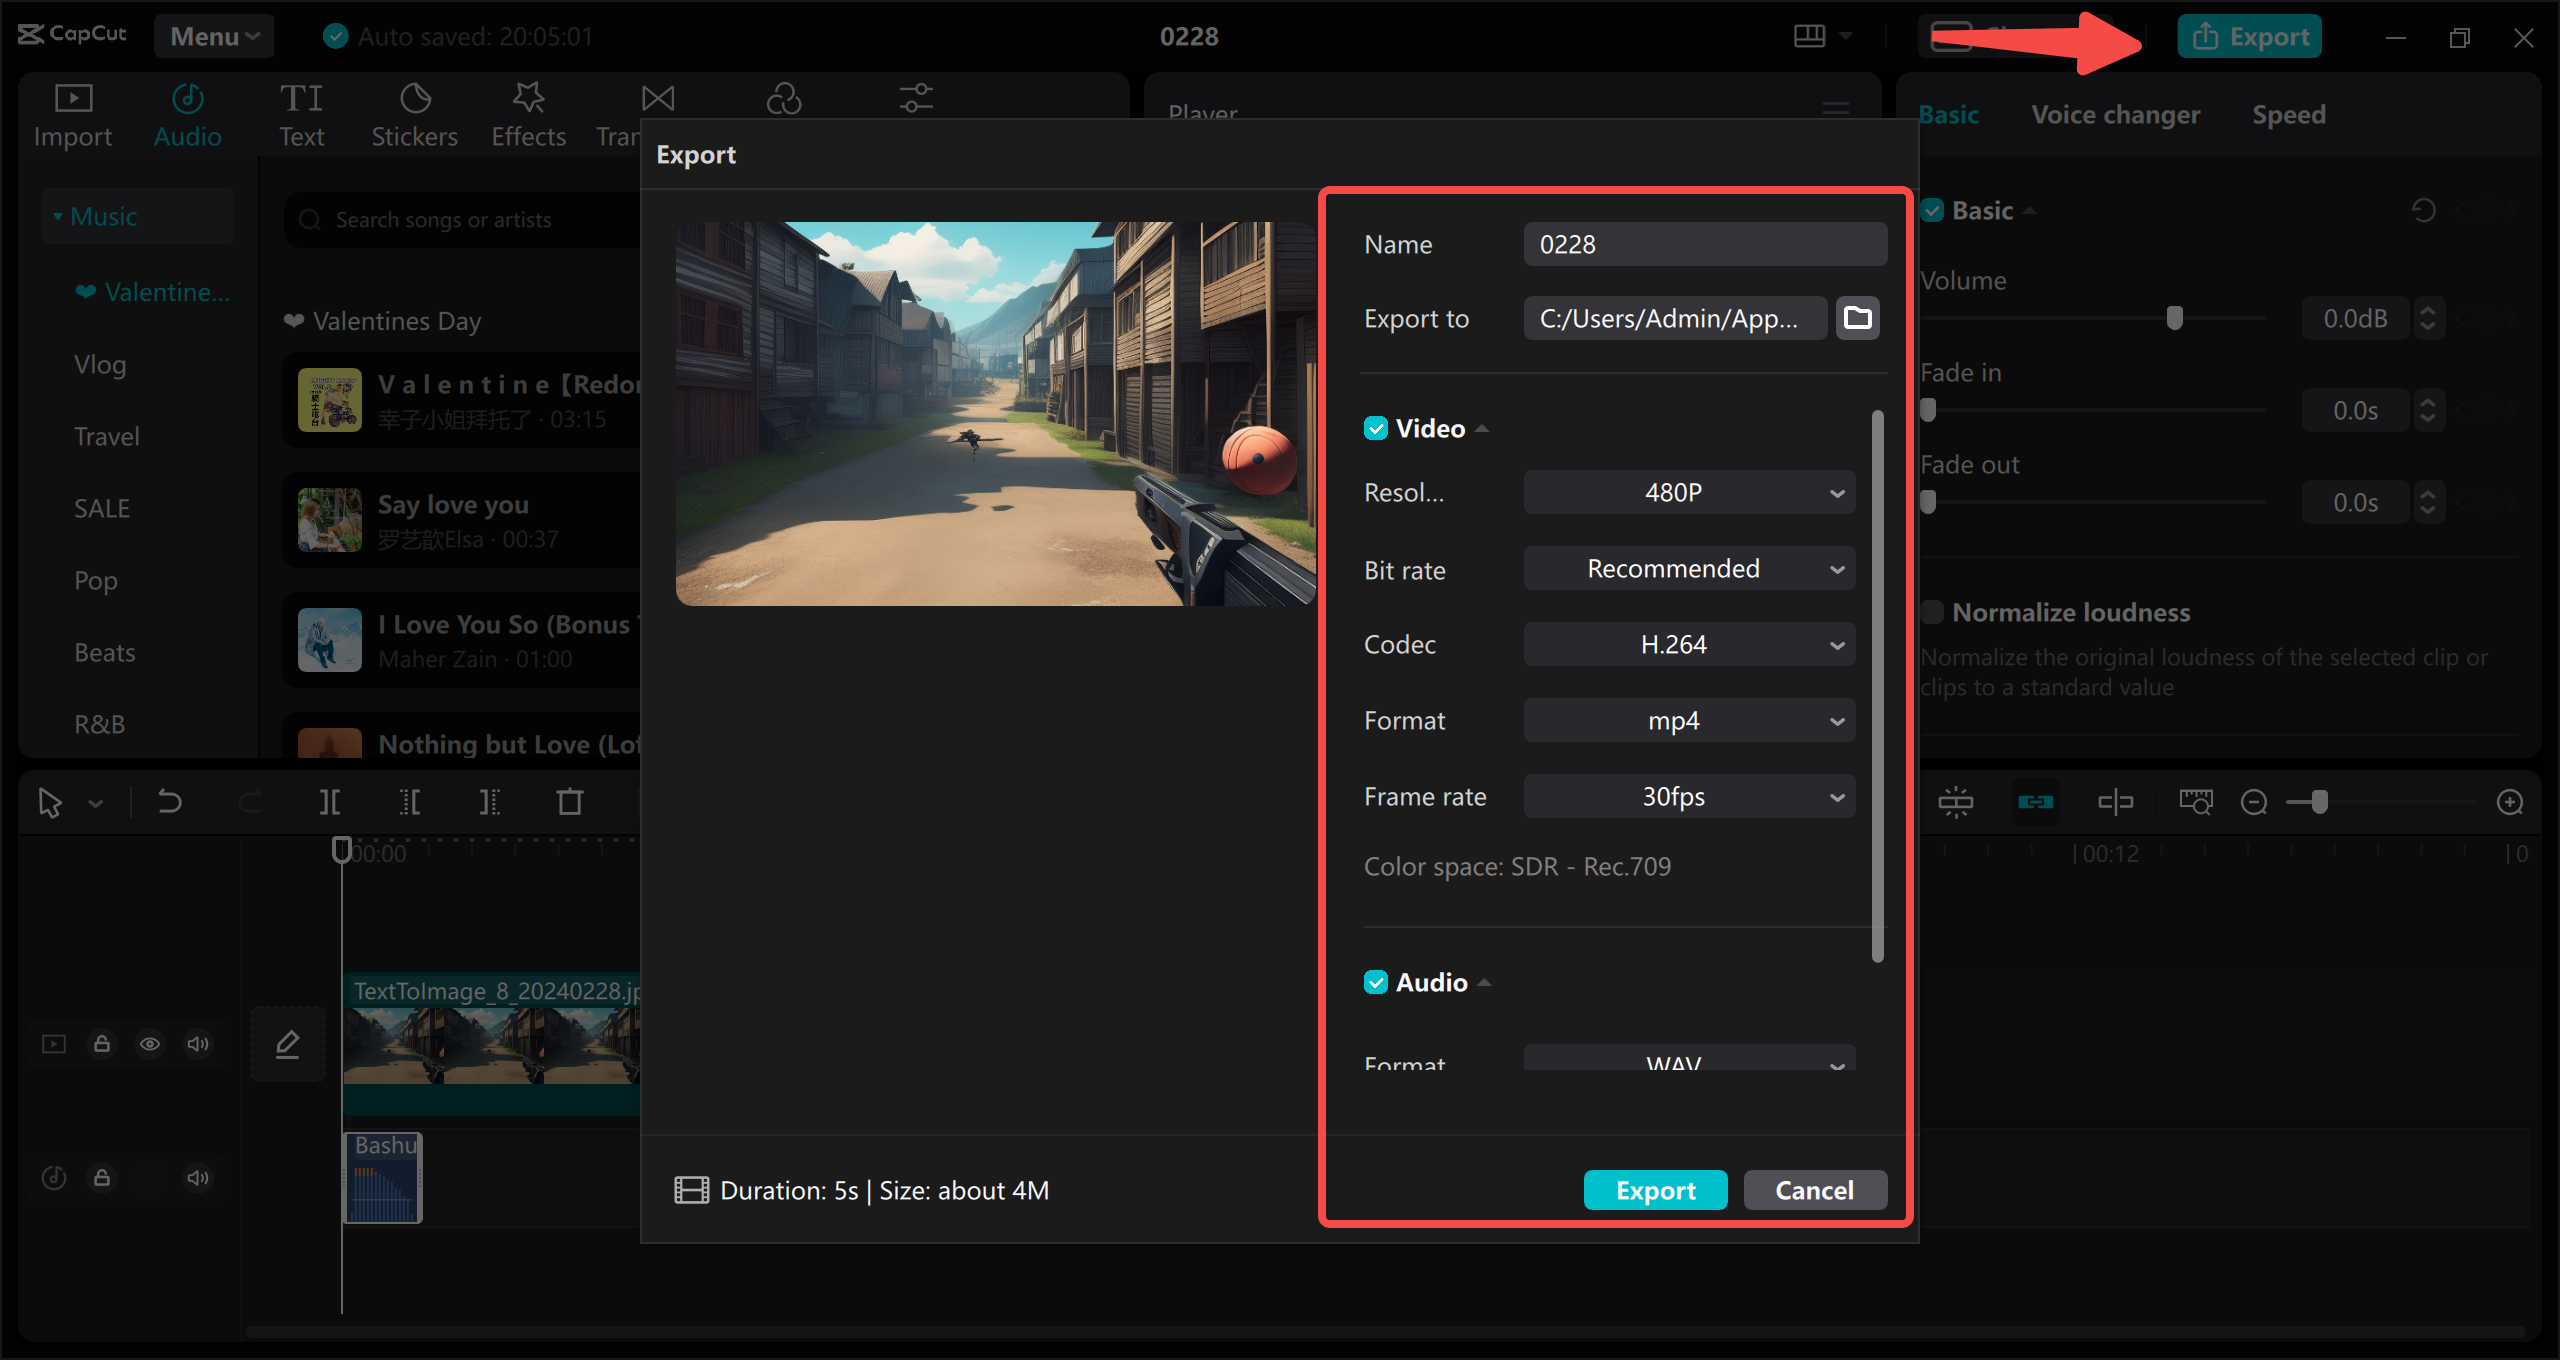
Task: Click the Cancel button in the Export dialog
Action: pos(1814,1190)
